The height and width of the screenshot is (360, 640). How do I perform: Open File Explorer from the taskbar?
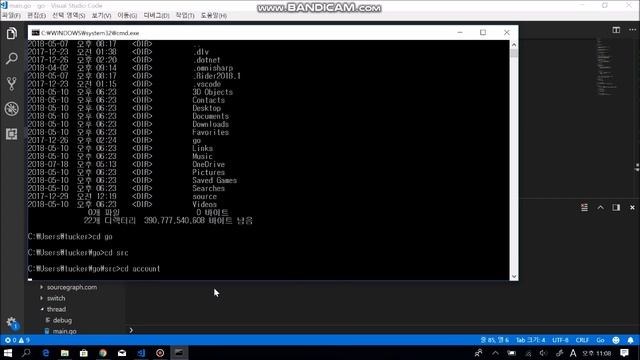64,353
